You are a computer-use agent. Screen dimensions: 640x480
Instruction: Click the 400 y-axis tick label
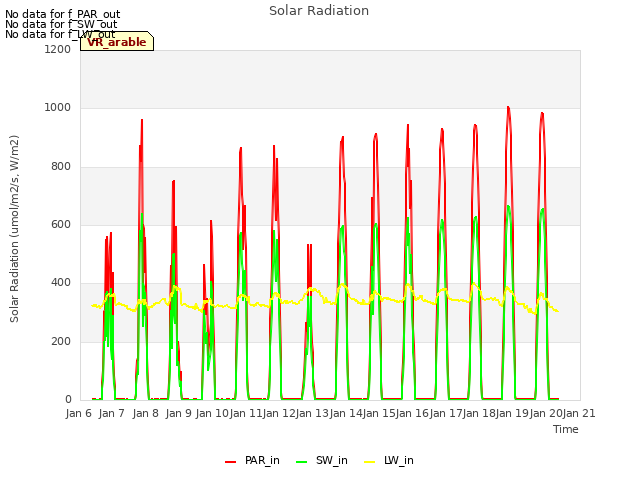click(x=61, y=282)
